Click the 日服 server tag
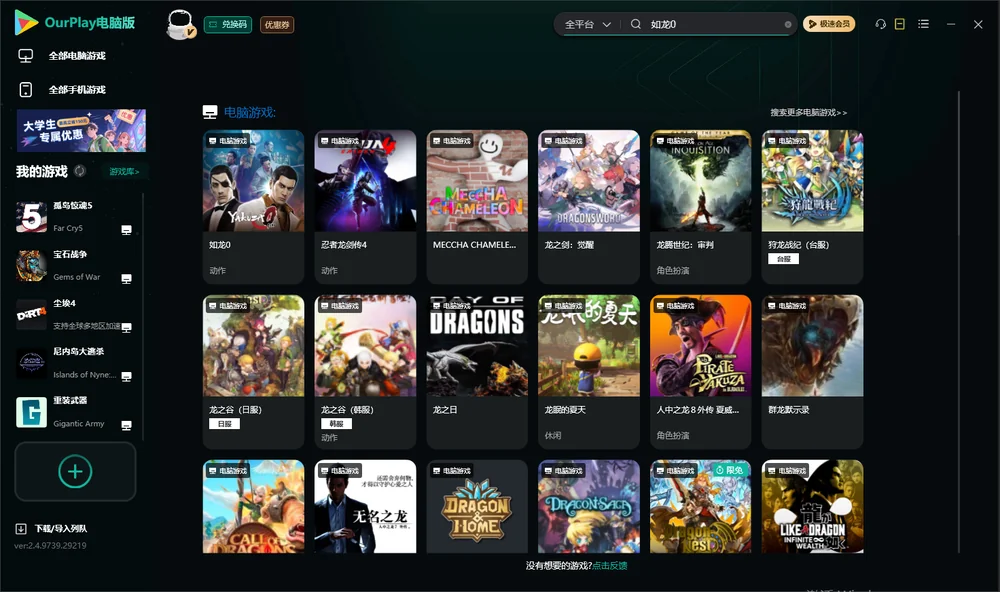 (224, 424)
